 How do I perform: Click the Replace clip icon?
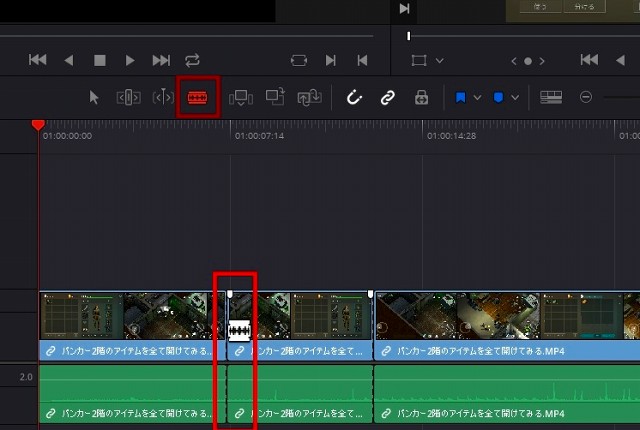(x=309, y=97)
